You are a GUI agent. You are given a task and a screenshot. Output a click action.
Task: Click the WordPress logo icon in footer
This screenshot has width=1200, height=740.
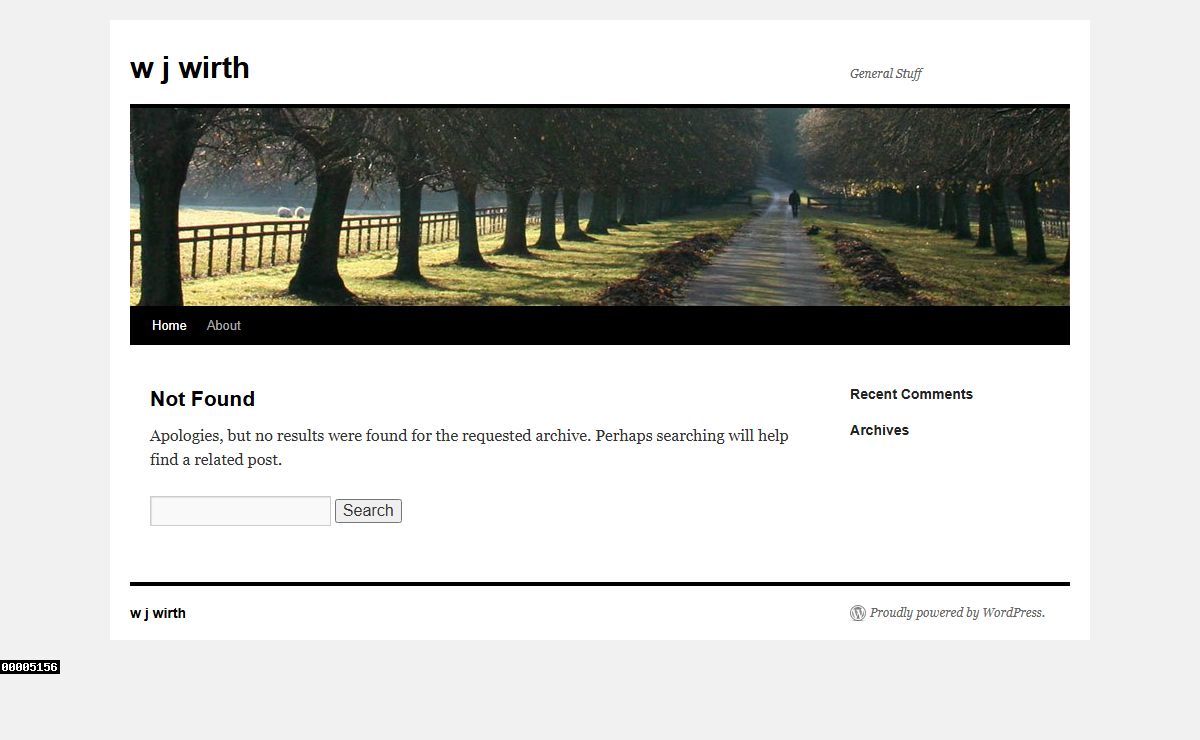click(x=858, y=613)
